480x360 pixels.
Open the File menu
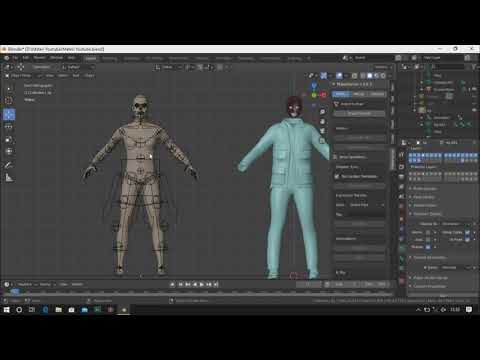coord(15,58)
